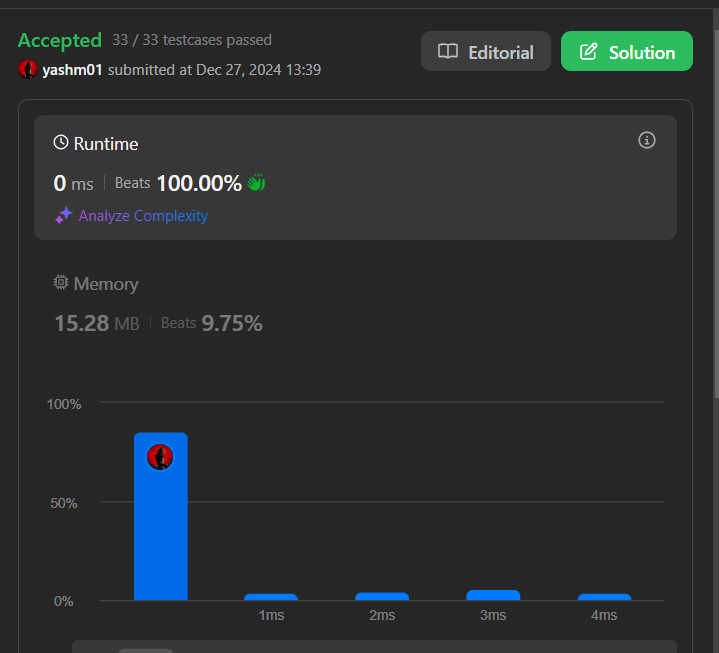Click the sparkle icon beside Analyze Complexity
Image resolution: width=719 pixels, height=653 pixels.
coord(63,215)
